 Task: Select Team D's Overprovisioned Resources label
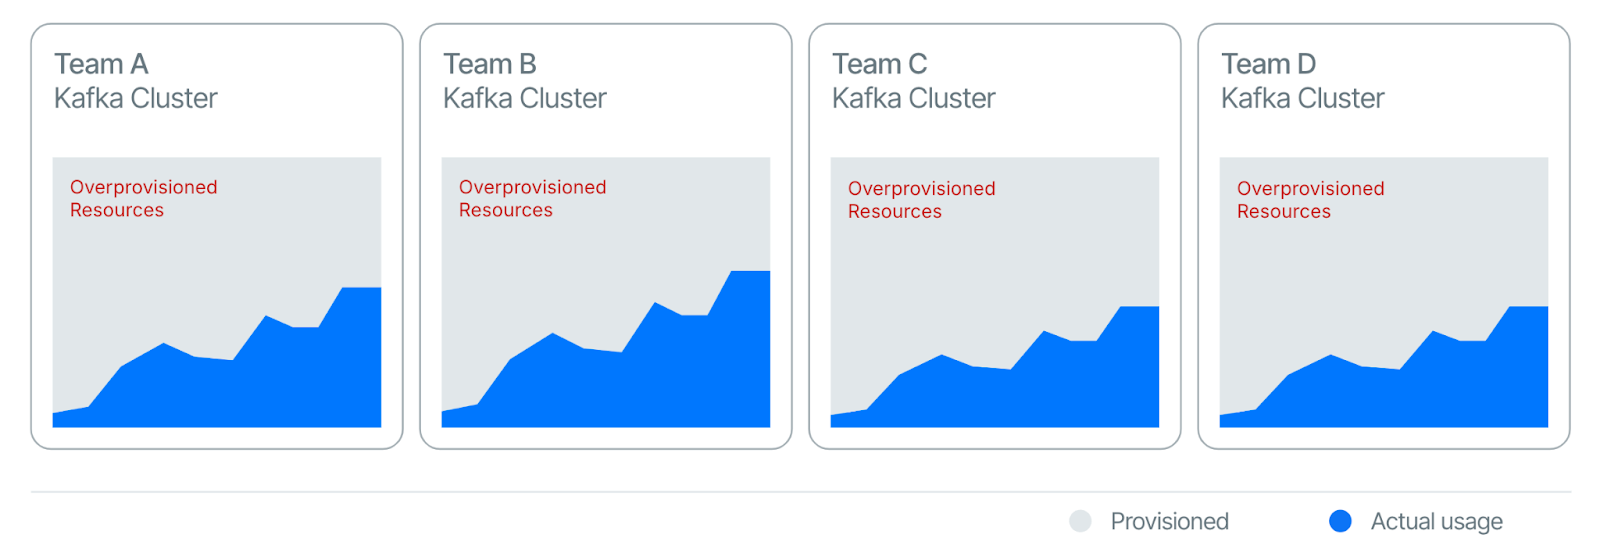pos(1310,200)
